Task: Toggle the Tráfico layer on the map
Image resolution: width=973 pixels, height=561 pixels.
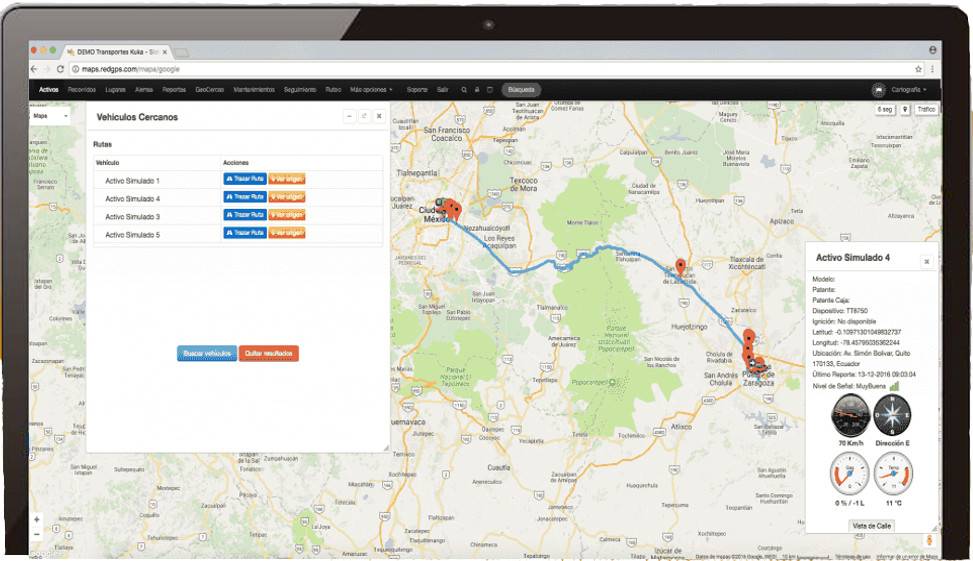Action: [926, 109]
